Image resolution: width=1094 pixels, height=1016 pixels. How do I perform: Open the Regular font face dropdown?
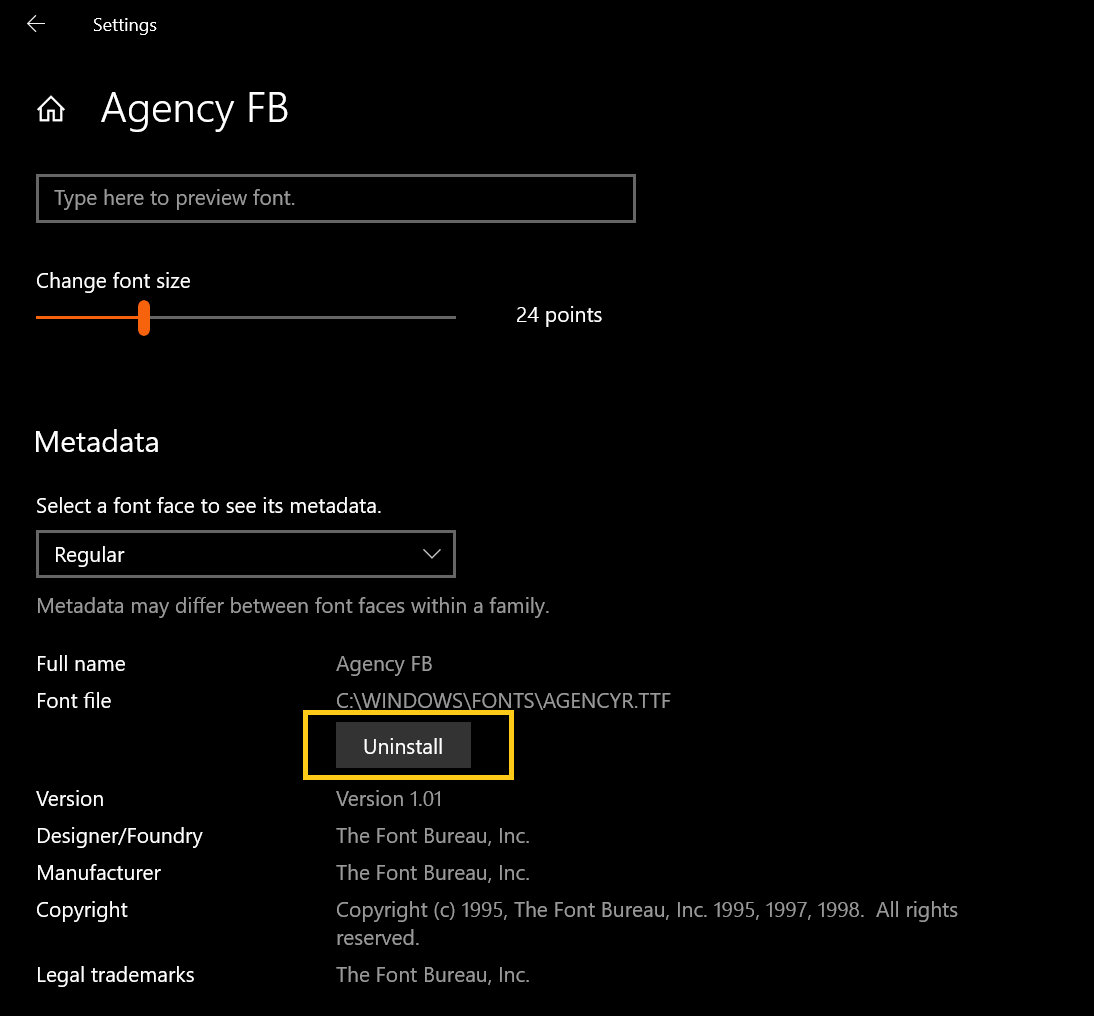click(x=245, y=554)
